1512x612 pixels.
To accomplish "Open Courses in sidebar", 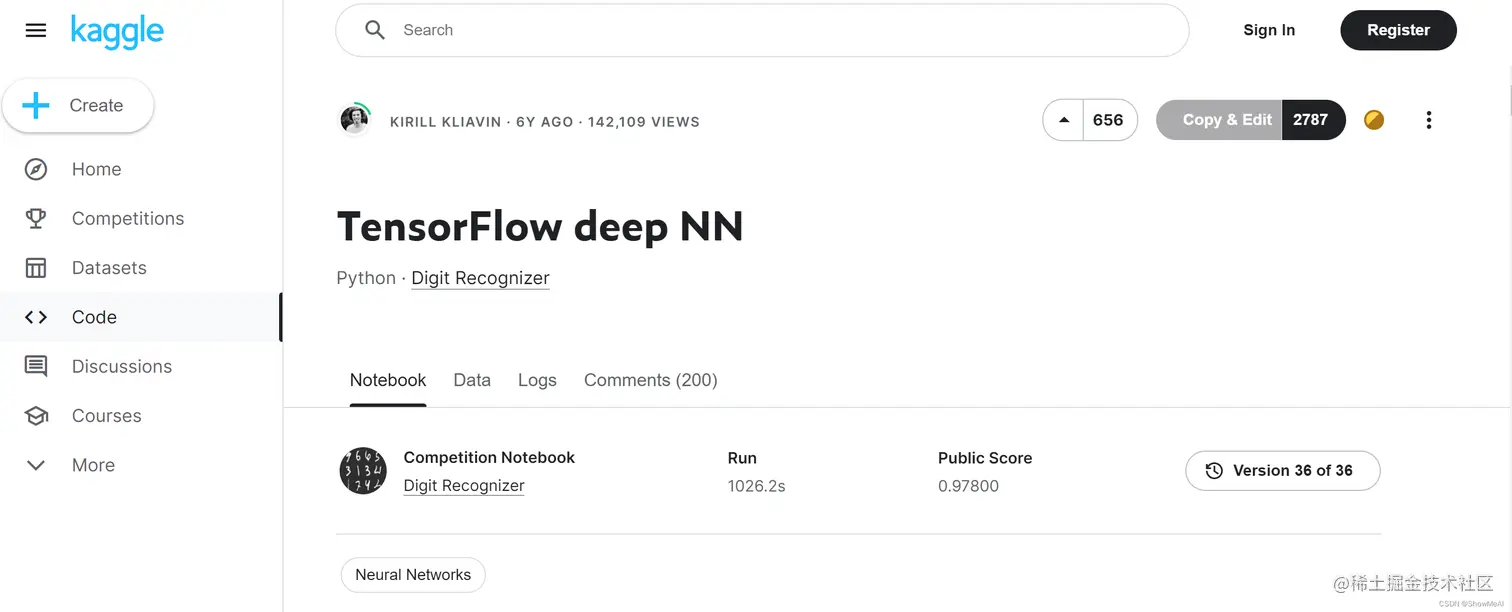I will [x=107, y=416].
